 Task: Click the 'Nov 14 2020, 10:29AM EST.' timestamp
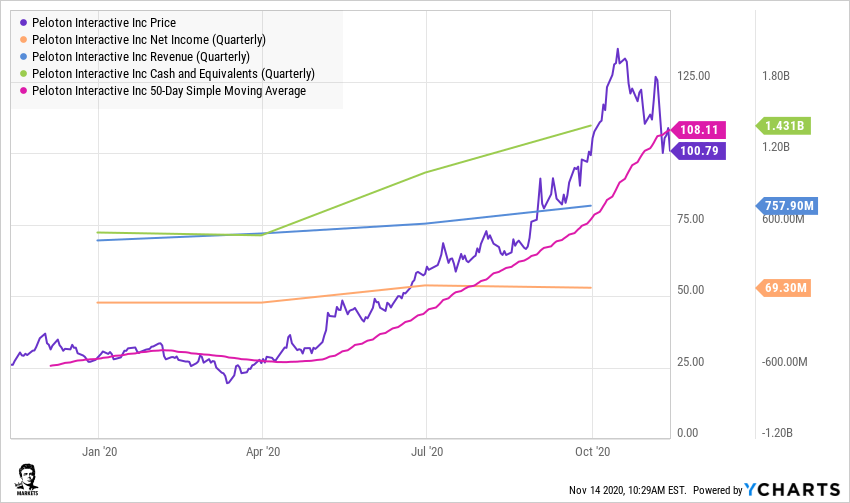point(628,490)
